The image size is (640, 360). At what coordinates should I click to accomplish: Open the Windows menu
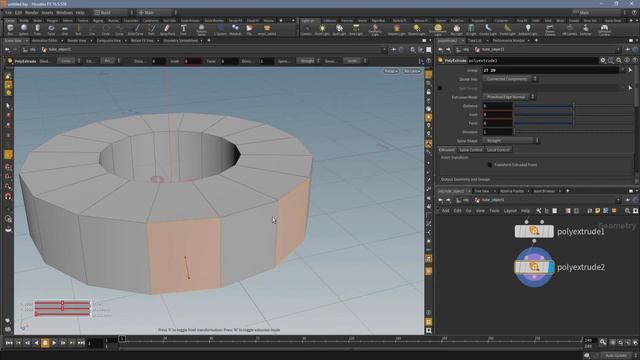[64, 13]
